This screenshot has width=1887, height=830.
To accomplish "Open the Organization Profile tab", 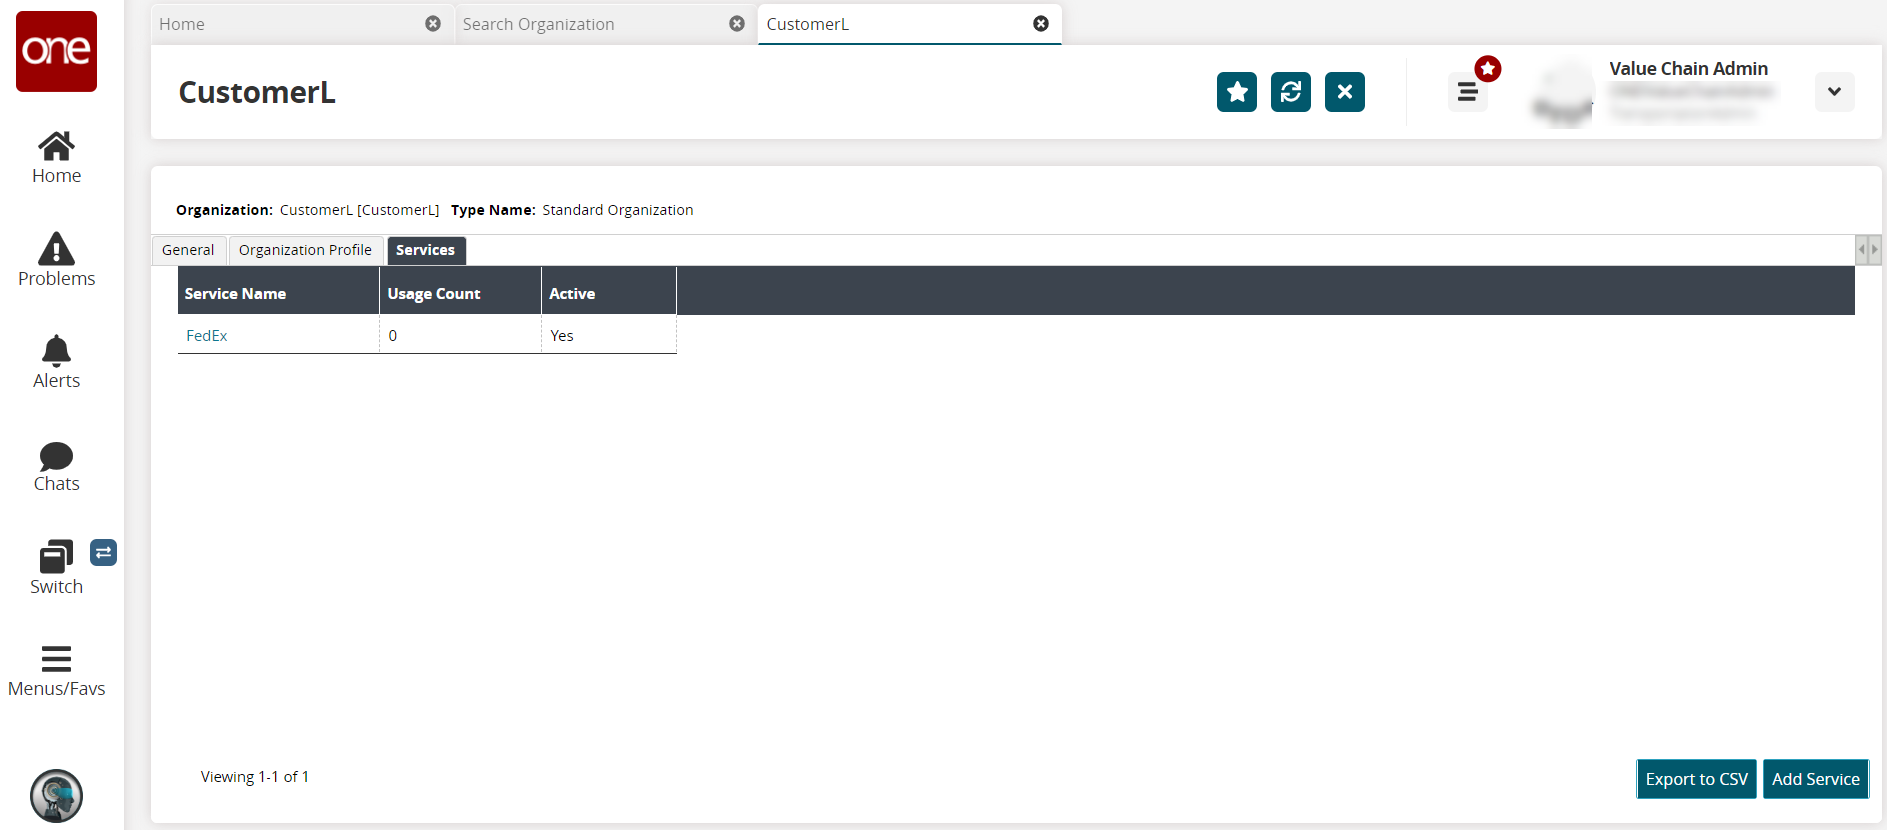I will coord(305,250).
